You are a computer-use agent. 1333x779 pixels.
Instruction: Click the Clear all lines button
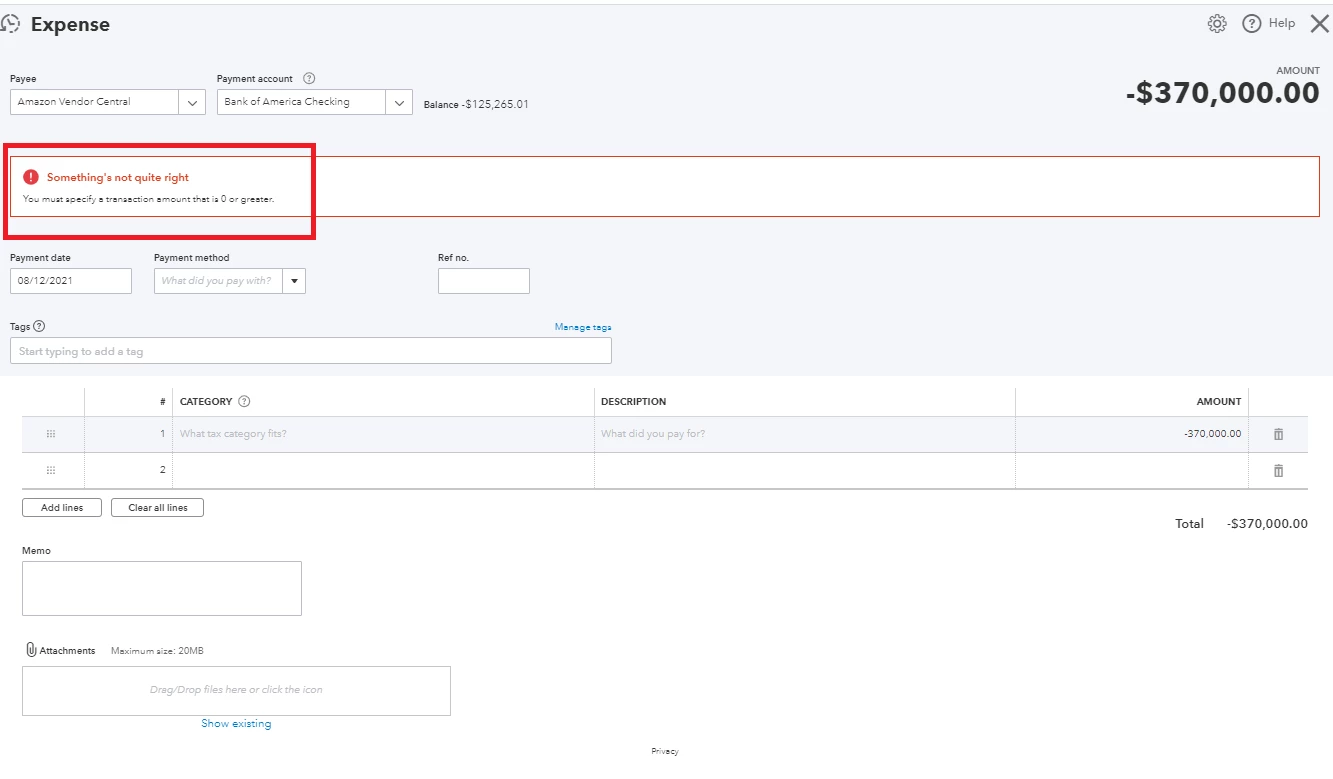[157, 508]
